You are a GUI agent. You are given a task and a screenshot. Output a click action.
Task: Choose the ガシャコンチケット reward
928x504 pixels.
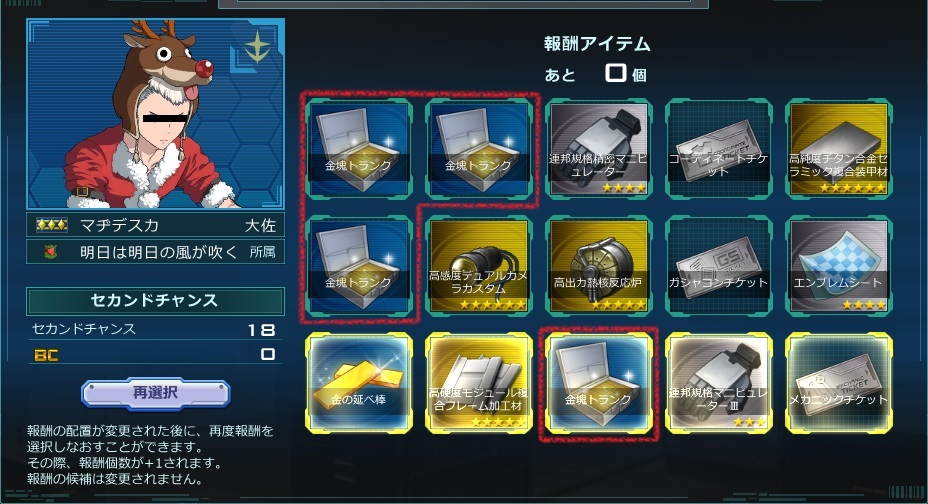pyautogui.click(x=718, y=266)
